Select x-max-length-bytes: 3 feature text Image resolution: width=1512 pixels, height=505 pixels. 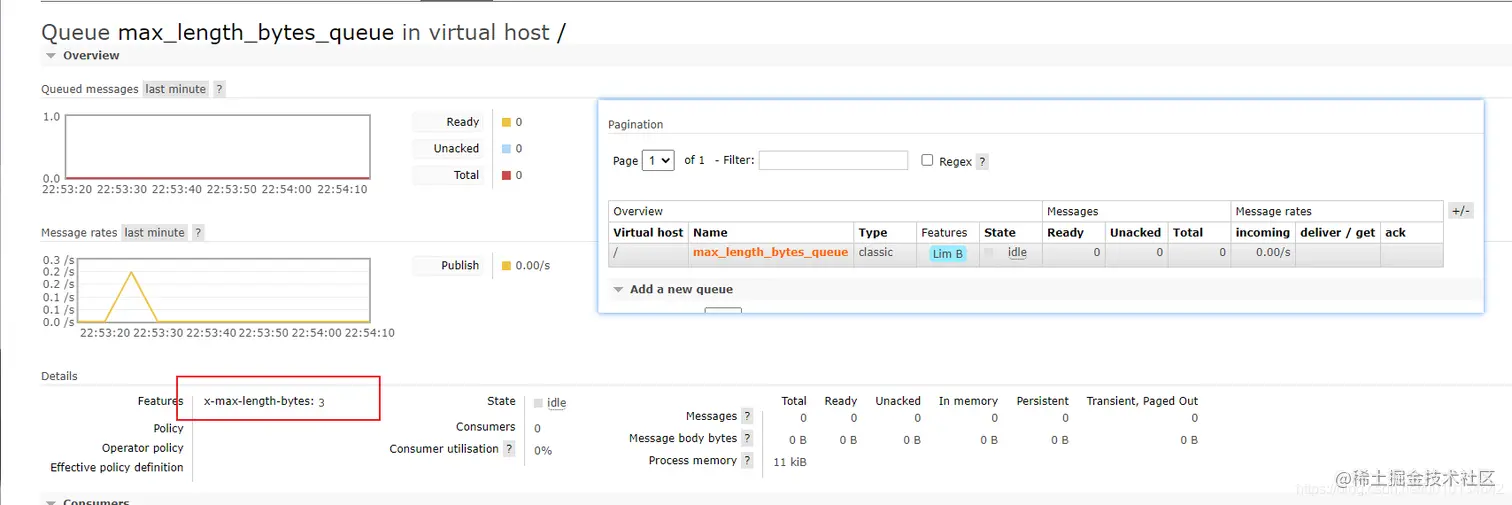264,402
